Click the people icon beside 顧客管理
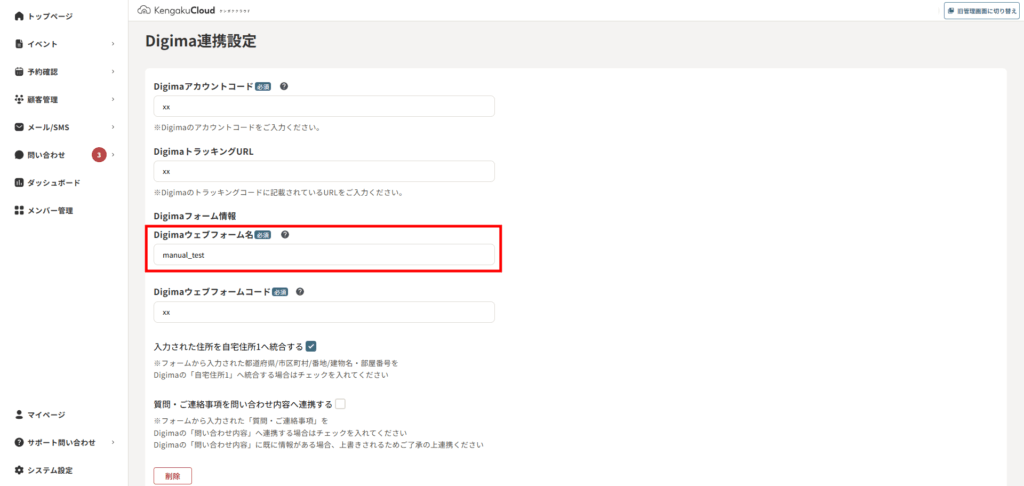Viewport: 1024px width, 486px height. [x=19, y=99]
